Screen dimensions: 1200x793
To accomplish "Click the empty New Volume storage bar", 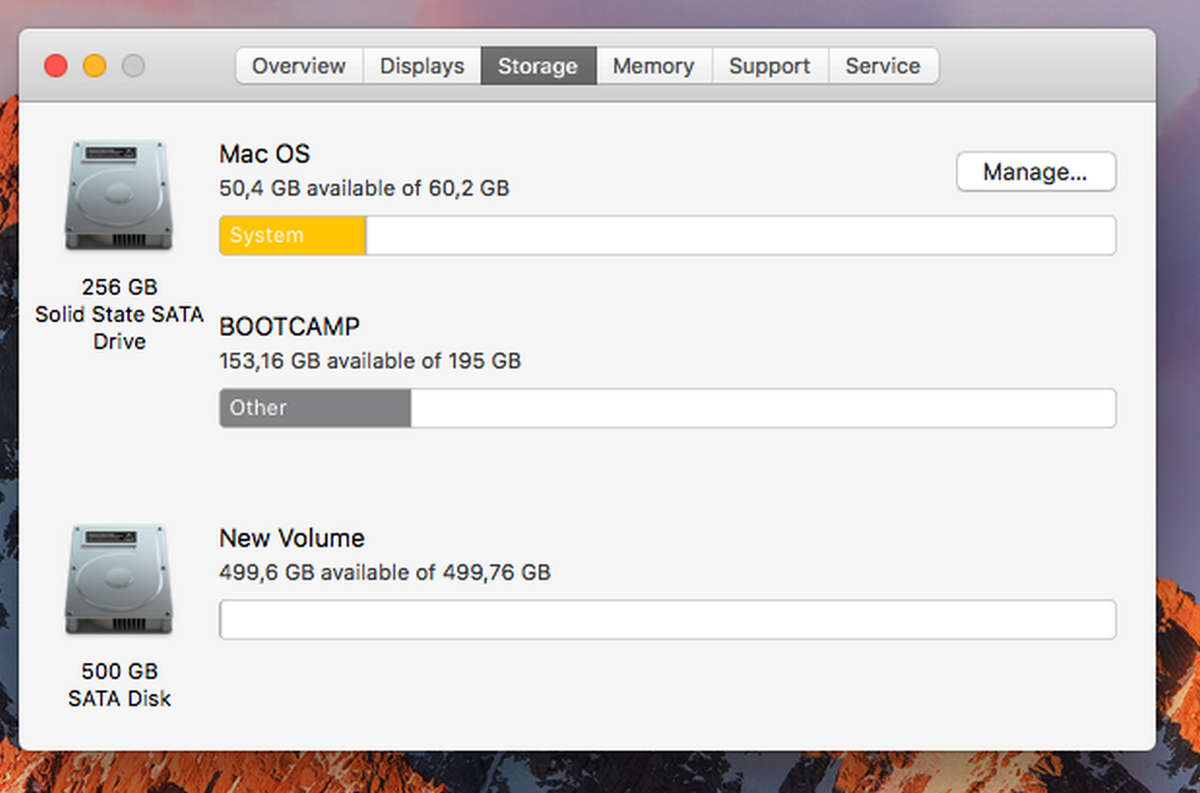I will (x=667, y=619).
